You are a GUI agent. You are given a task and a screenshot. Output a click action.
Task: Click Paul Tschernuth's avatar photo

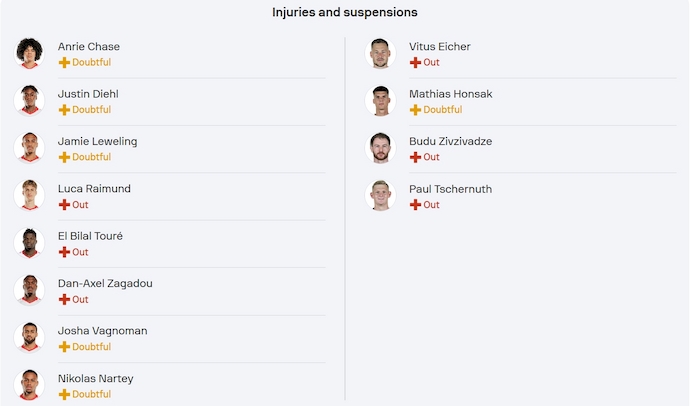[x=381, y=196]
